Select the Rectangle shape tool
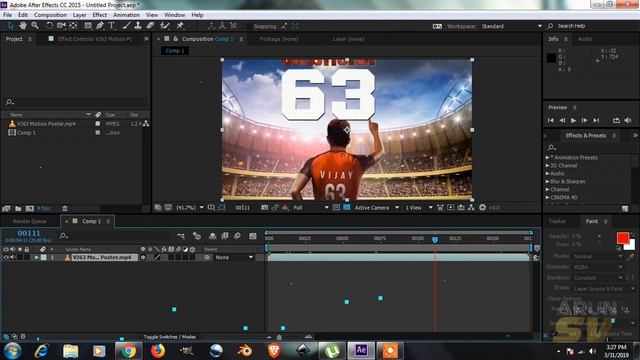 [x=88, y=26]
